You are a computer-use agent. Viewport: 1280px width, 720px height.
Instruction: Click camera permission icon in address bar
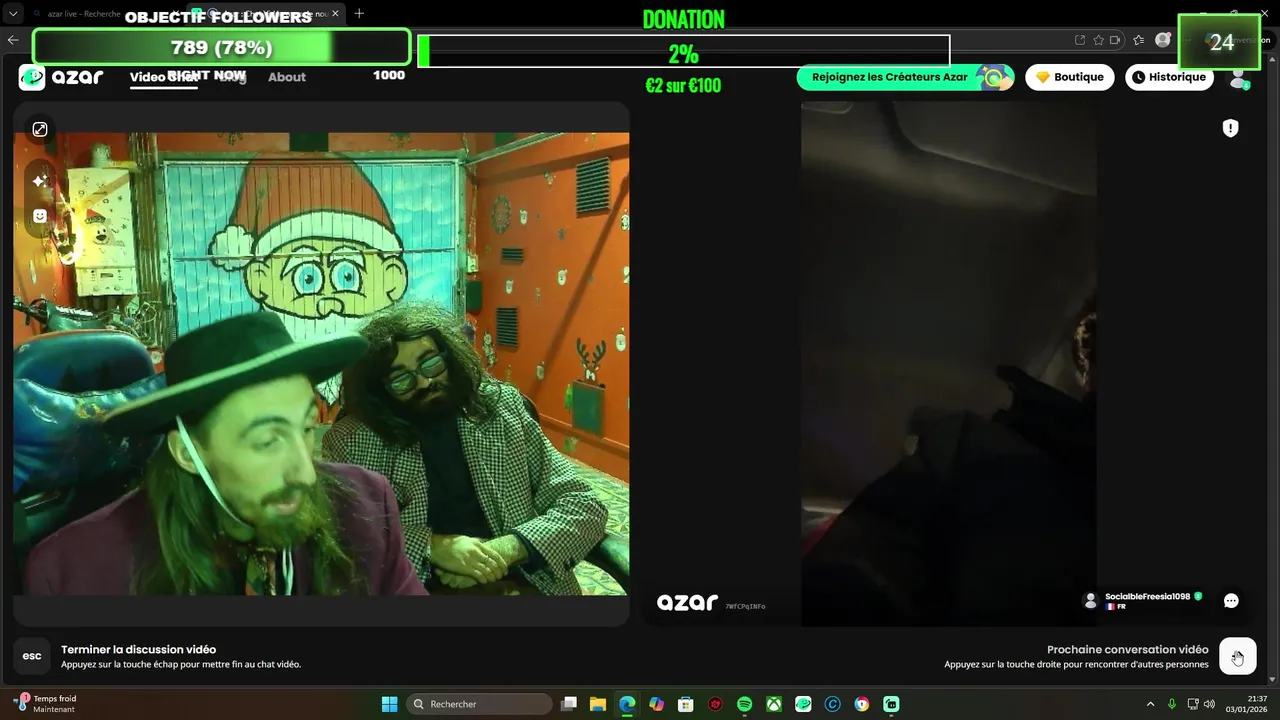(1116, 40)
